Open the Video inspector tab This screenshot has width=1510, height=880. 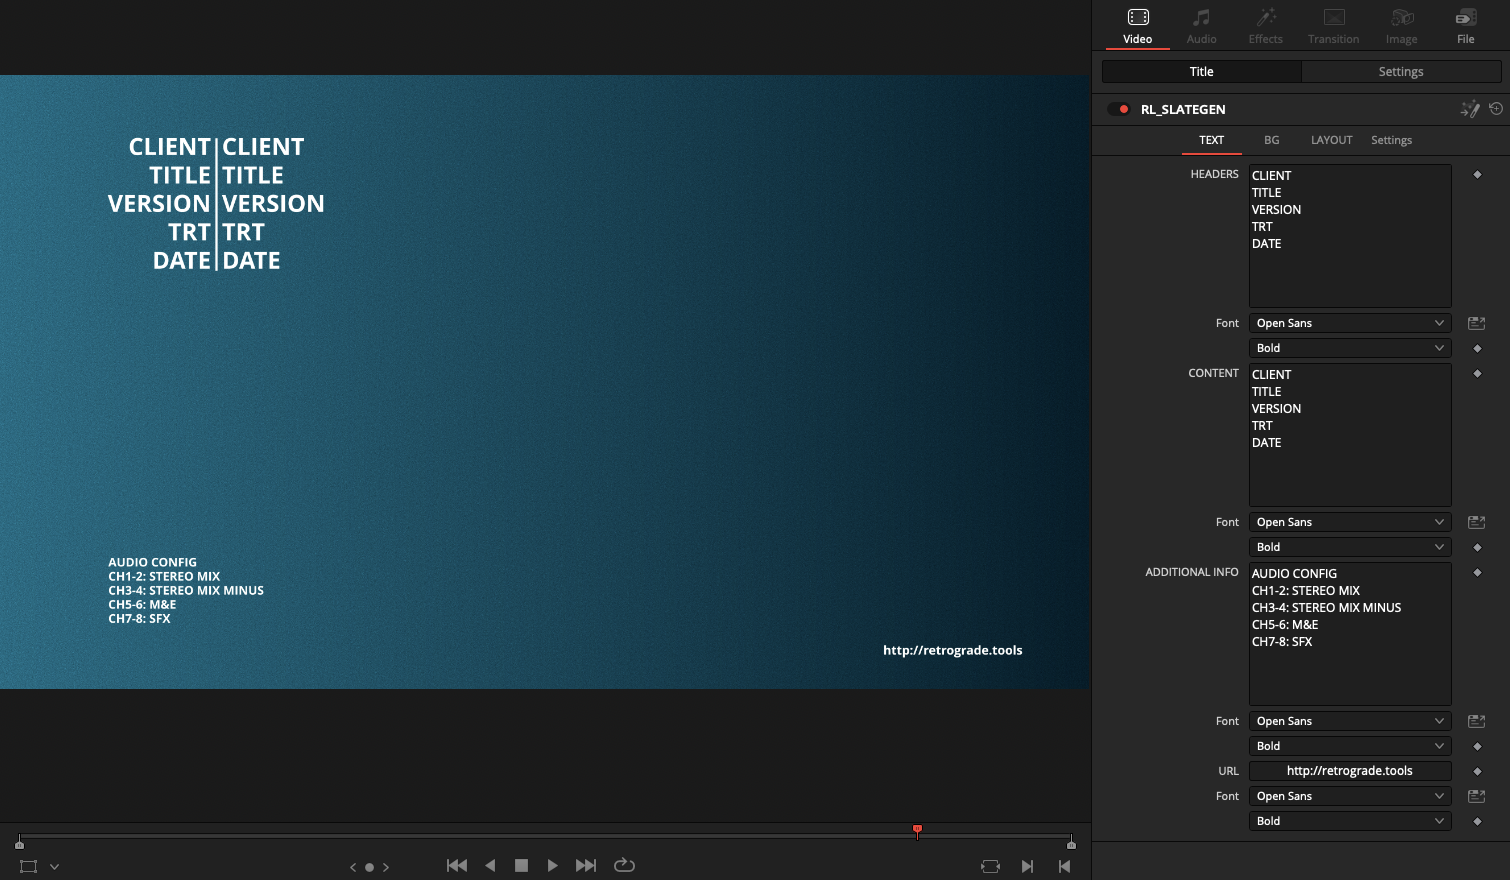(1137, 26)
